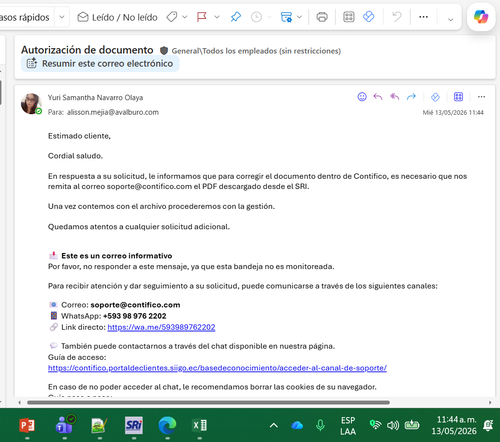Image resolution: width=500 pixels, height=442 pixels.
Task: Open the SRI app in taskbar
Action: click(134, 425)
